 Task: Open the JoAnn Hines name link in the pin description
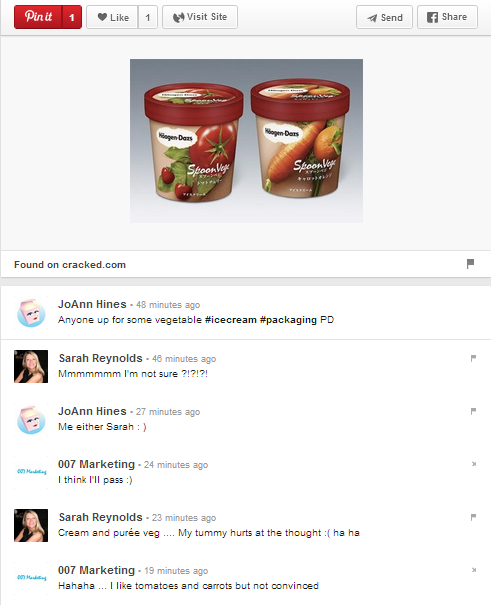(92, 304)
